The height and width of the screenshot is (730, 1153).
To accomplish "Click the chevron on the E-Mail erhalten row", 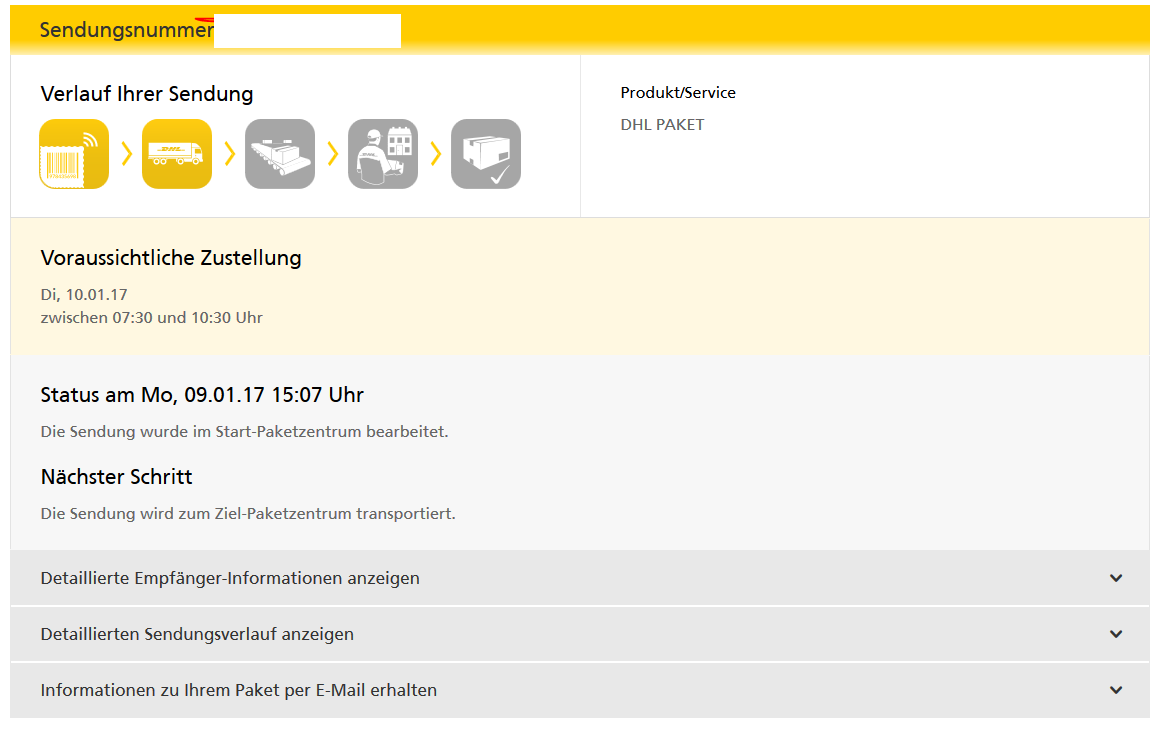I will pos(1116,690).
